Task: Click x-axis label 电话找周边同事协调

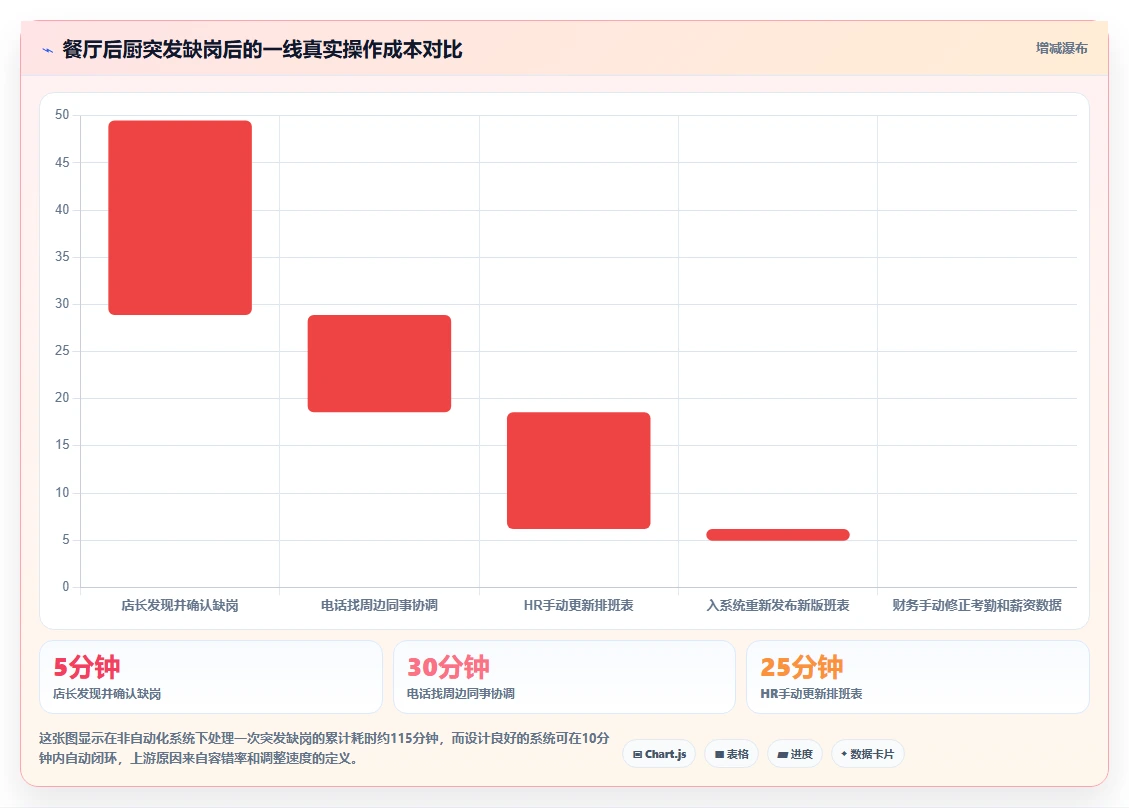Action: [x=379, y=605]
